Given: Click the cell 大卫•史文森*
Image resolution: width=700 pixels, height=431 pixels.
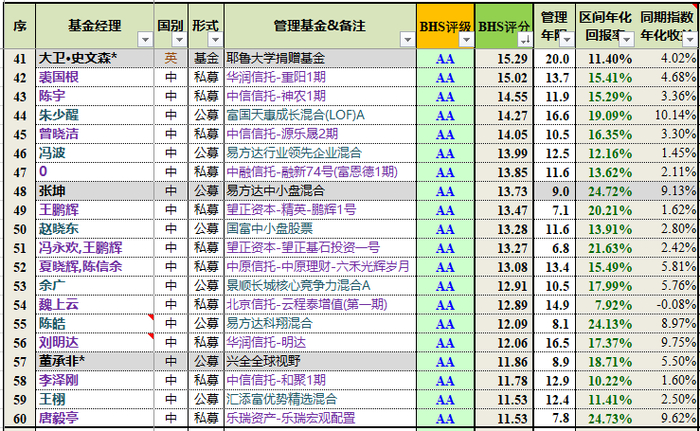Looking at the screenshot, I should pyautogui.click(x=95, y=58).
